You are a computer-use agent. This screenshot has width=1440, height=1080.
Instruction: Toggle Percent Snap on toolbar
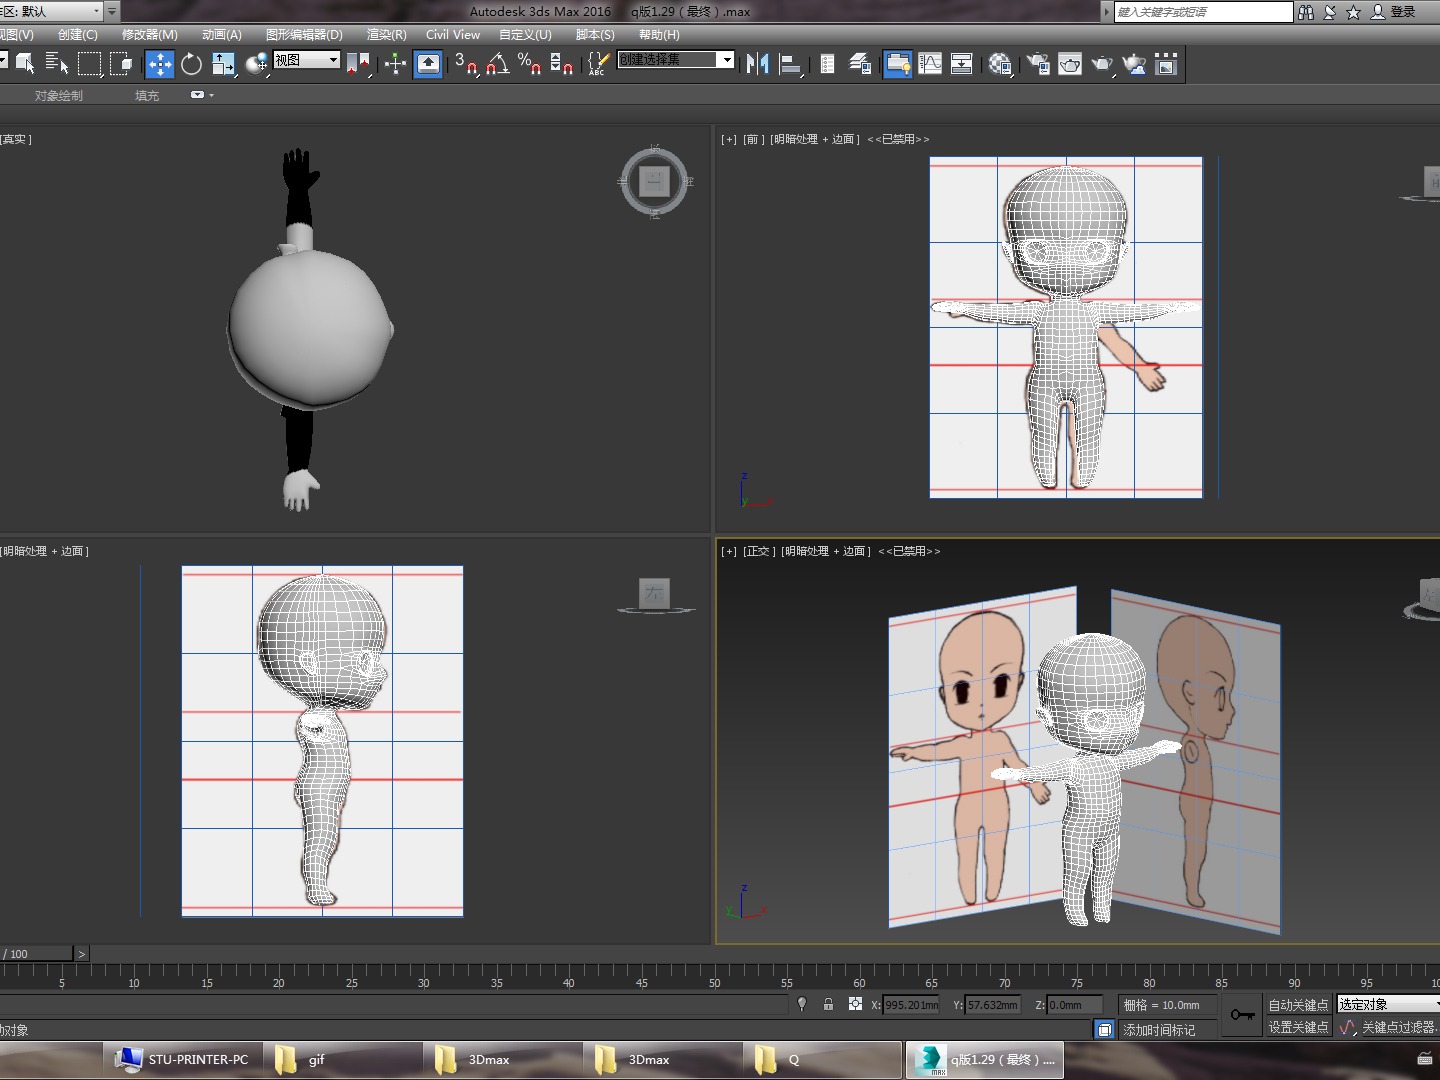coord(529,65)
